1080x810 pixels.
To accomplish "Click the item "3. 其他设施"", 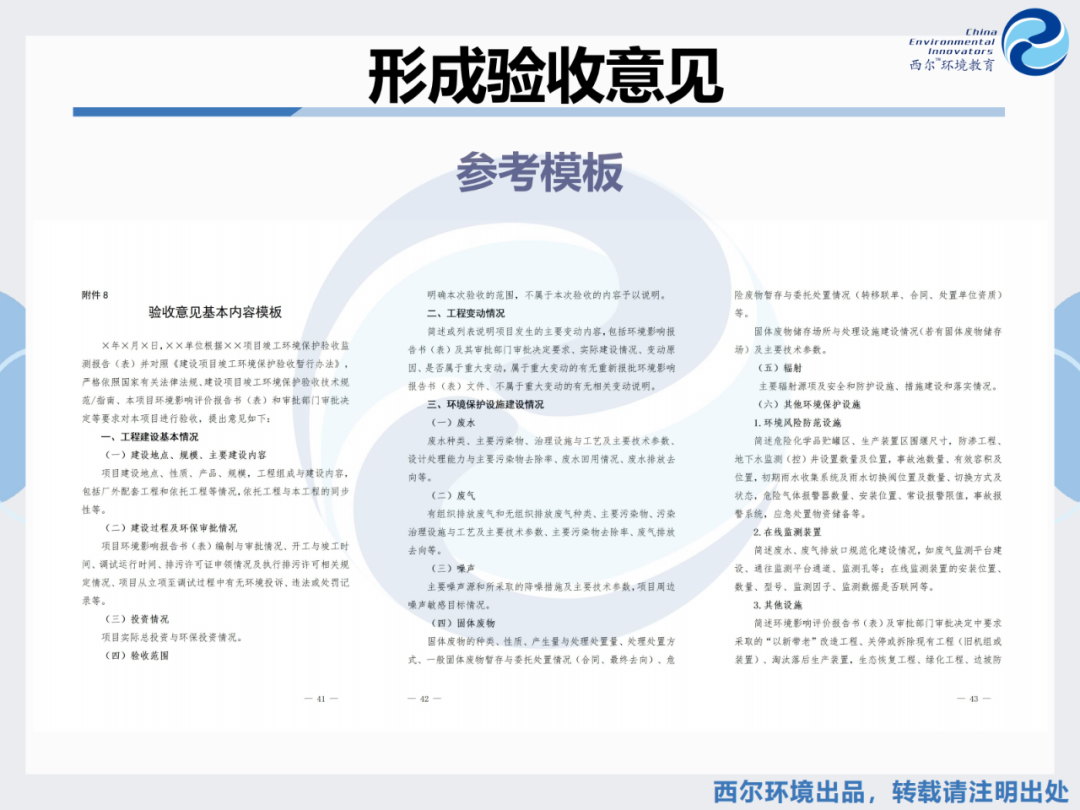I will (778, 605).
